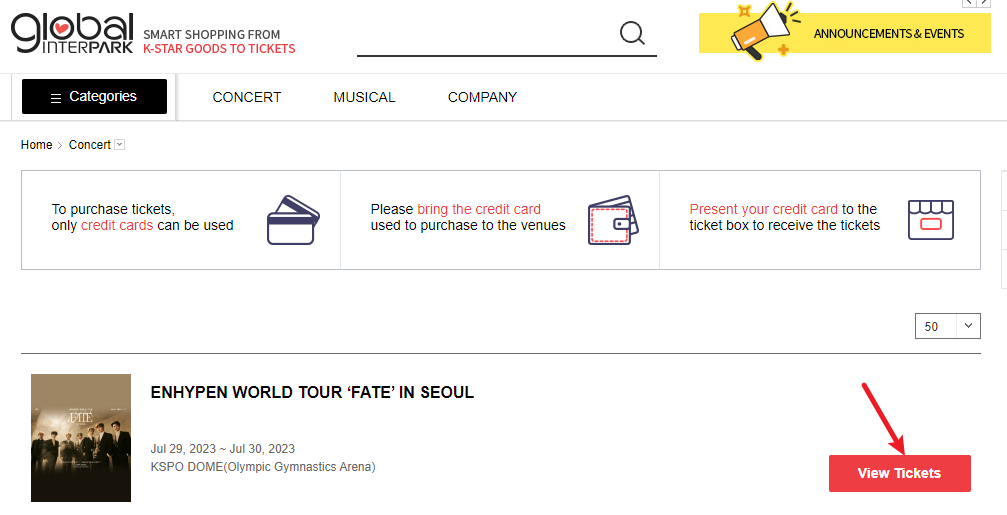Screen dimensions: 1007x515
Task: Click the Global Interpark logo
Action: tap(72, 33)
